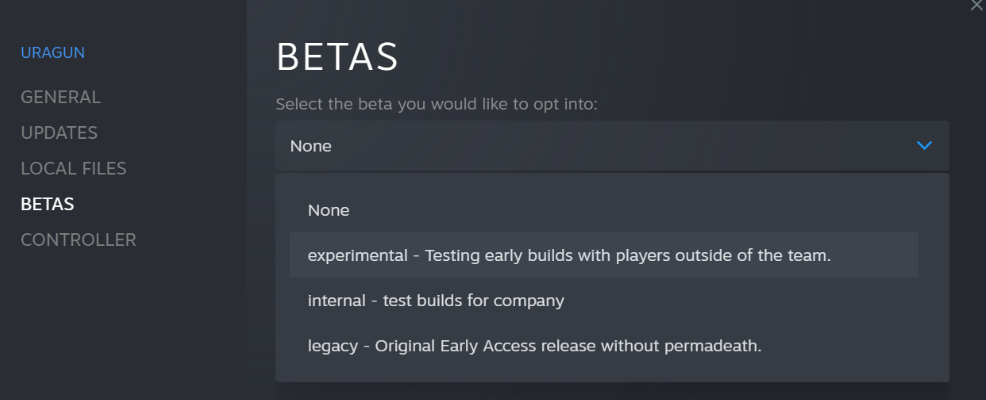Choose the None option in the list
Screen dimensions: 986x400
click(329, 210)
